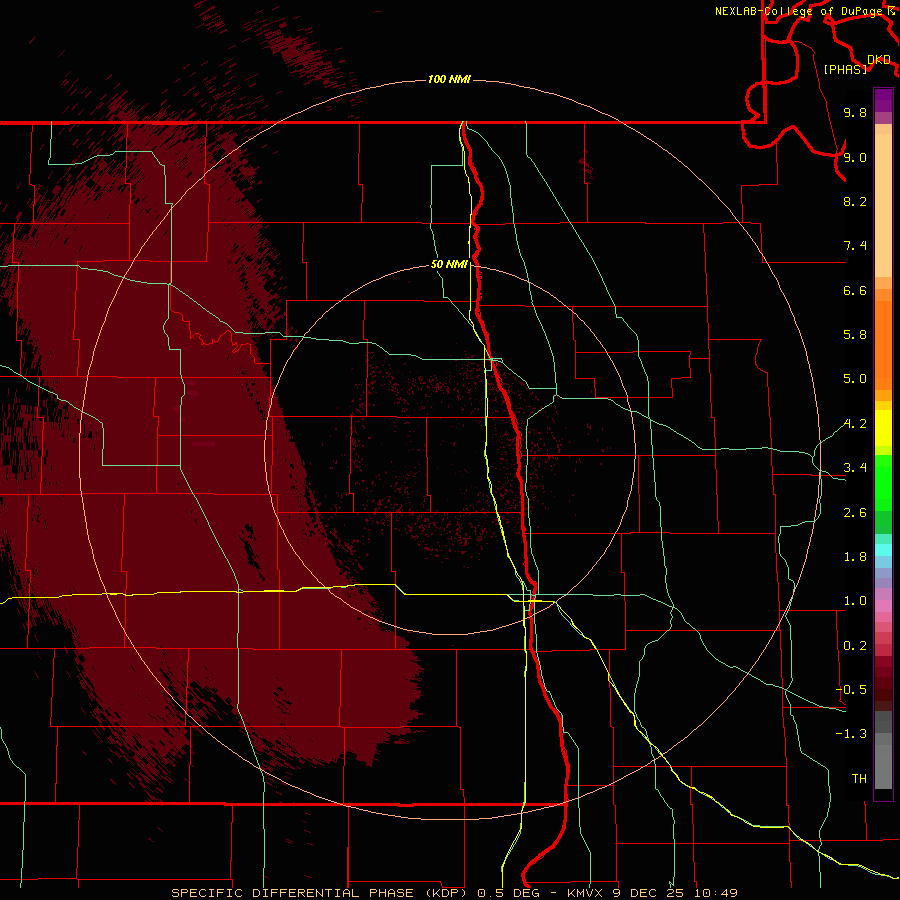
Task: Click the [PHAS] units label
Action: (x=845, y=69)
